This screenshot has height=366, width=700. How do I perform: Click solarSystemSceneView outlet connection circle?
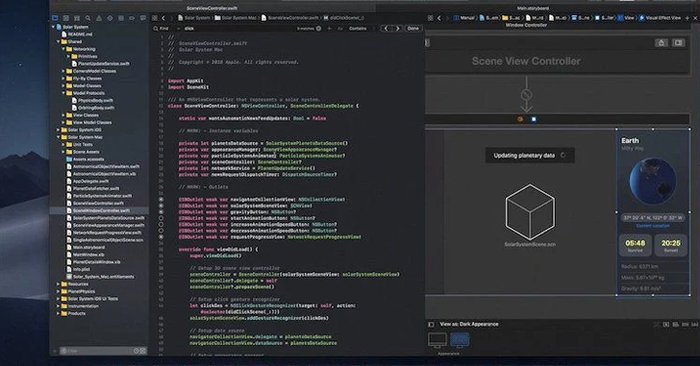click(x=161, y=206)
